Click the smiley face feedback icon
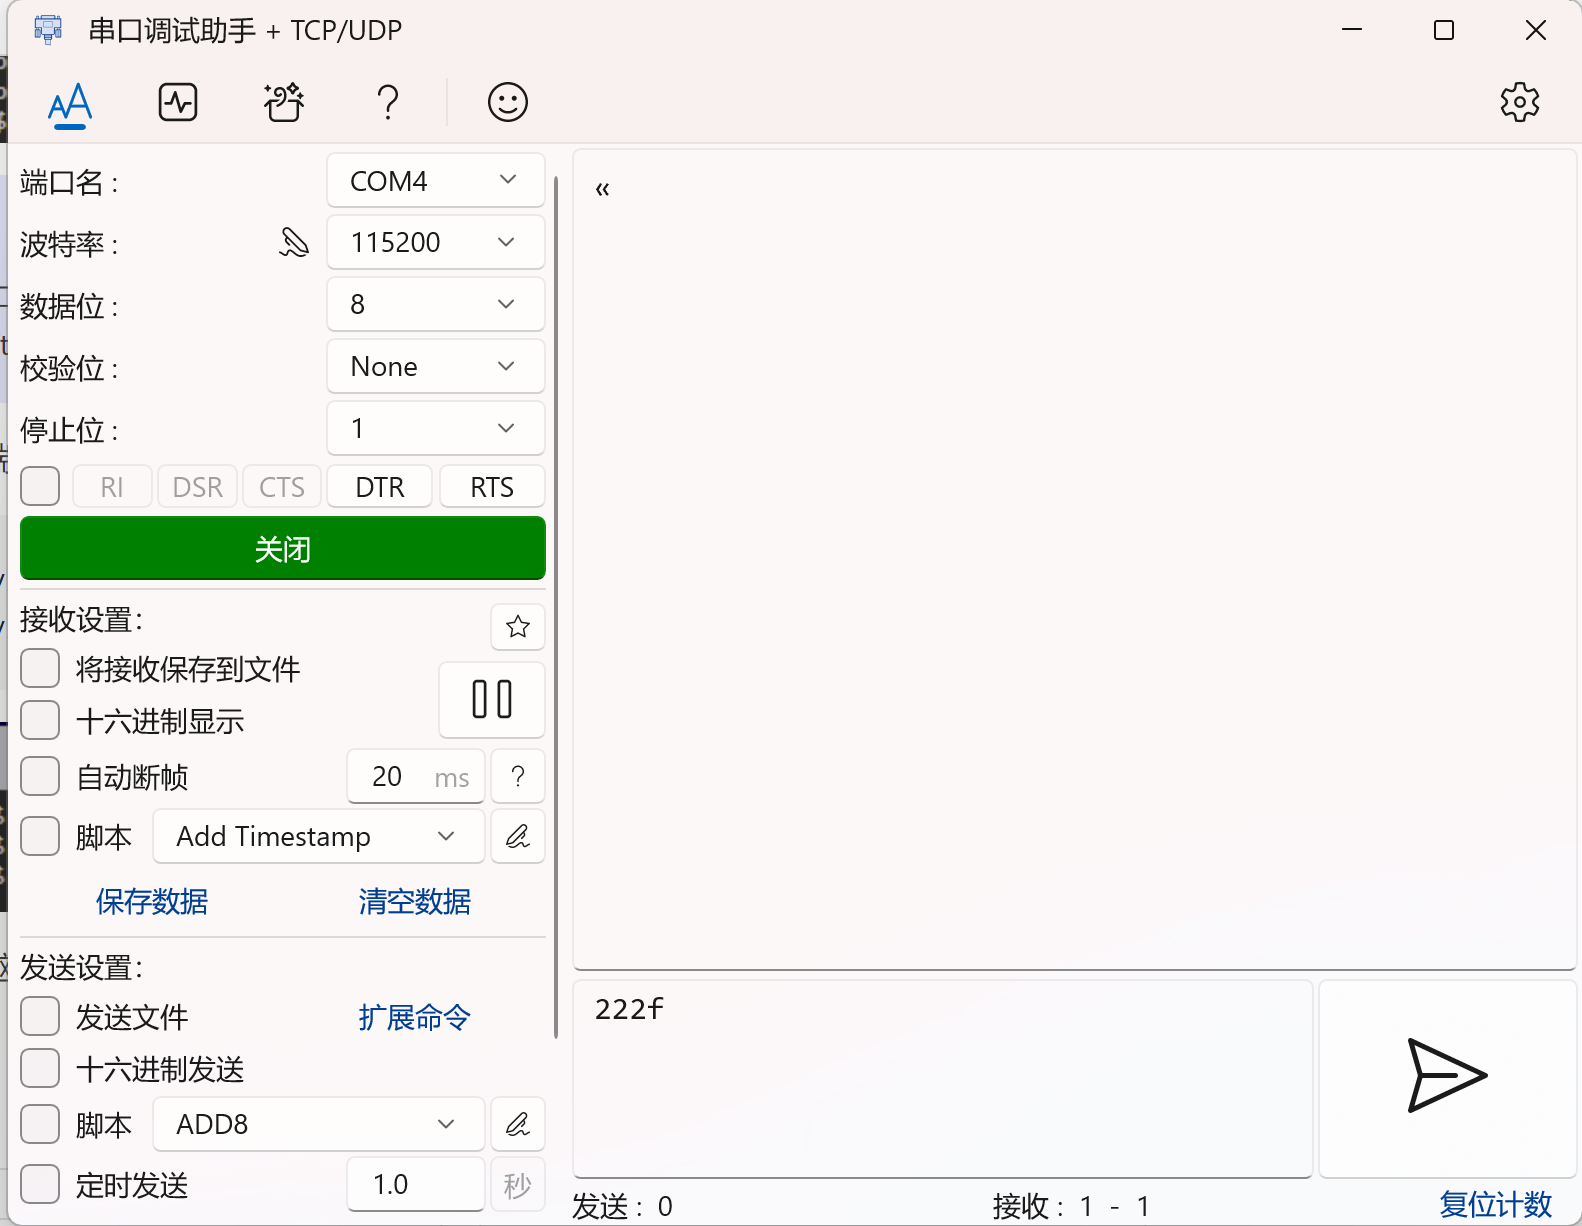The height and width of the screenshot is (1226, 1582). pyautogui.click(x=507, y=102)
